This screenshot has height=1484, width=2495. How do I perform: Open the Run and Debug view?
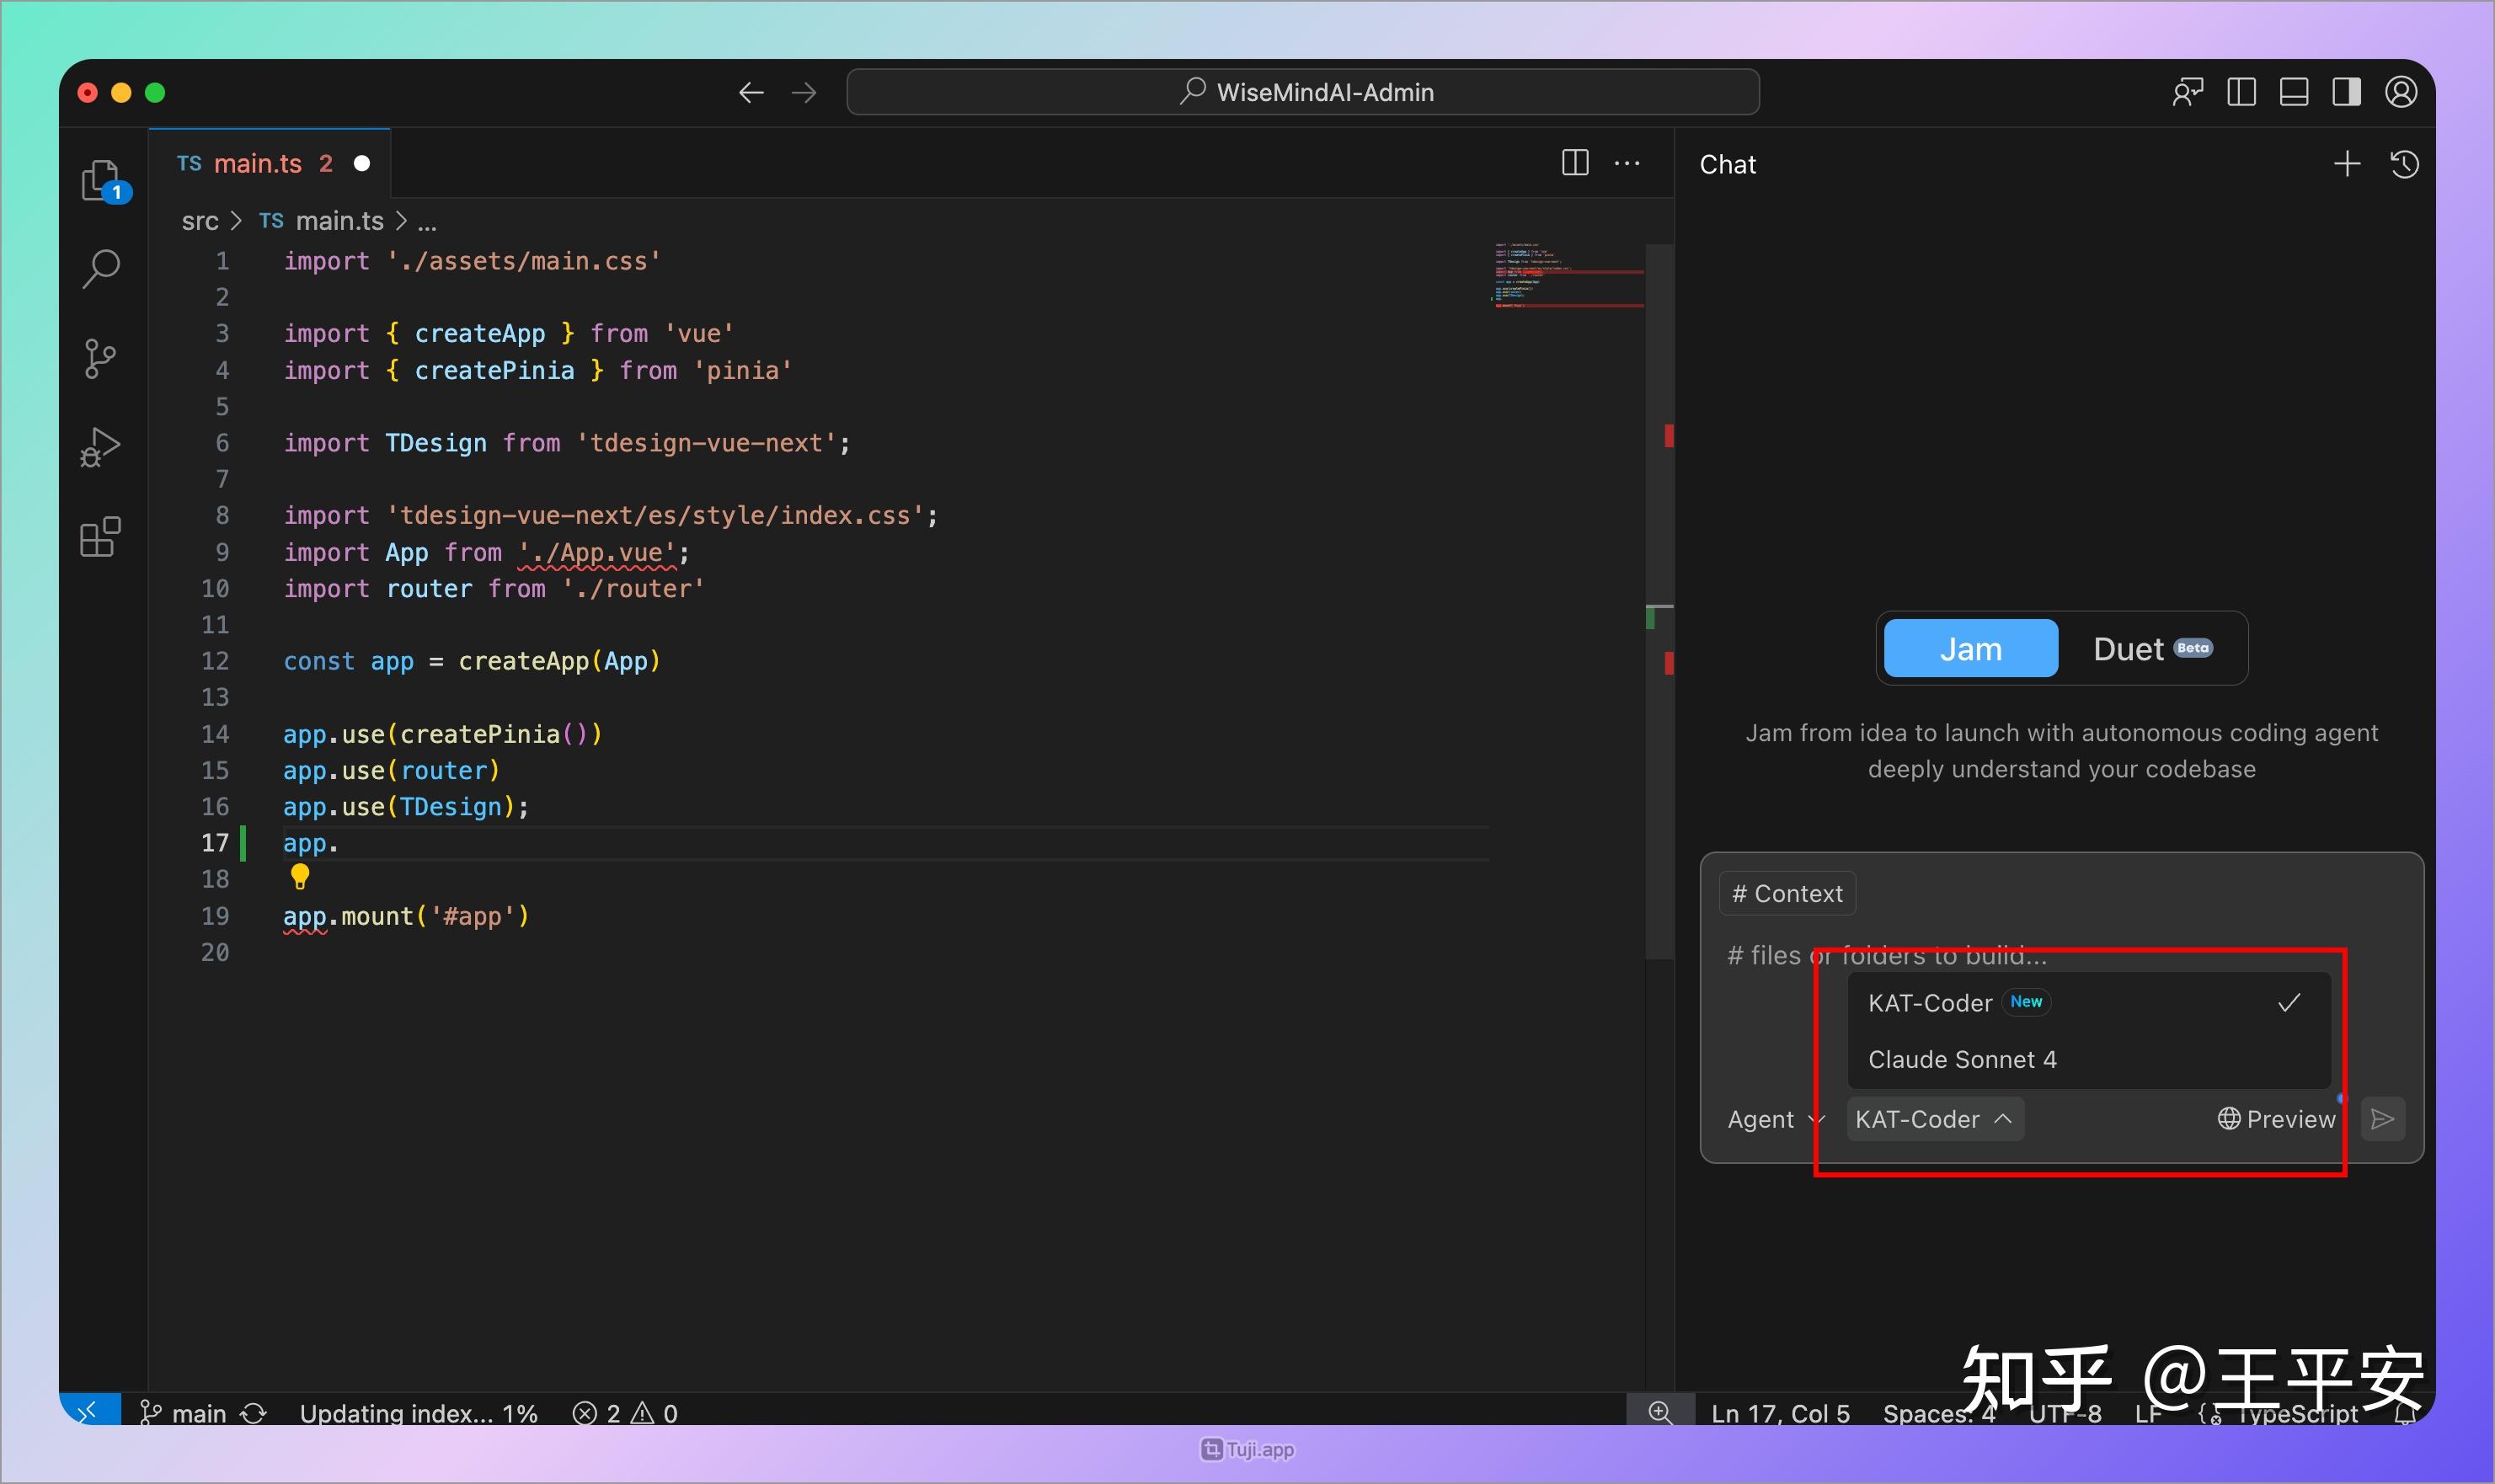(x=99, y=446)
